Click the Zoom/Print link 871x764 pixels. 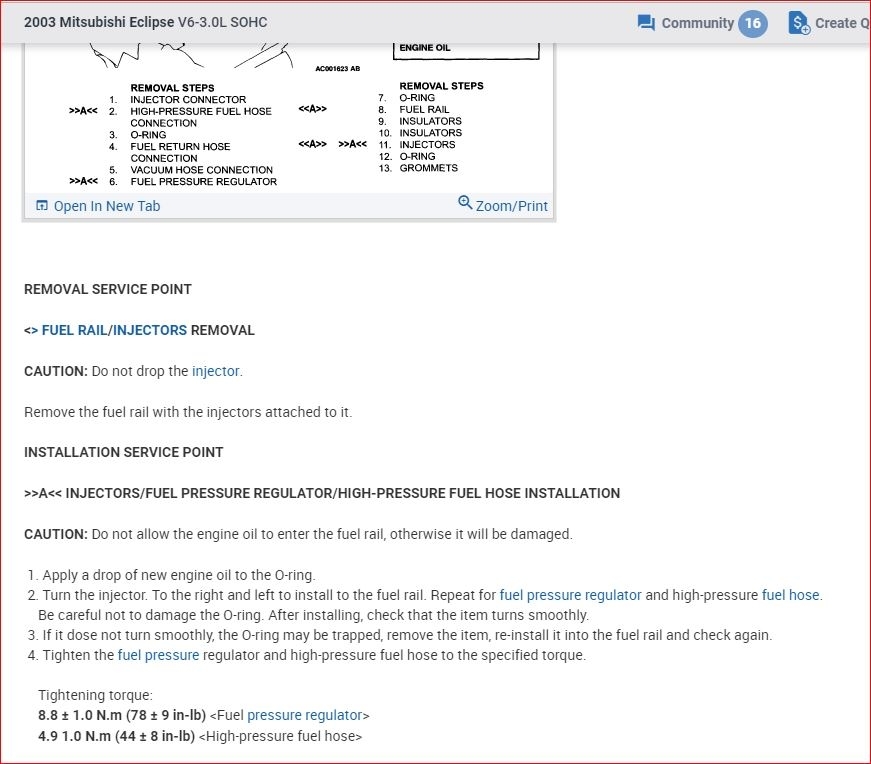click(x=512, y=206)
